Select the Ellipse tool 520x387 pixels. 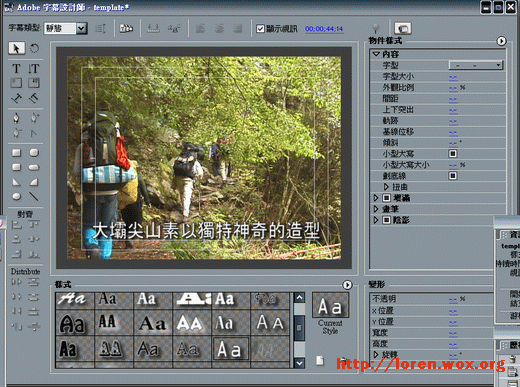(x=16, y=196)
